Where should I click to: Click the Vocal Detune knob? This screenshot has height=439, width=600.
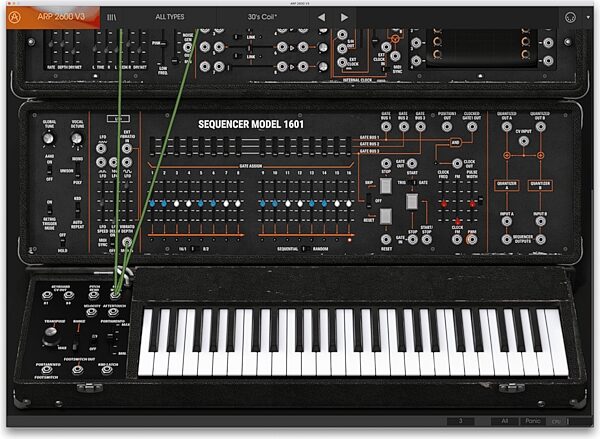[x=77, y=138]
